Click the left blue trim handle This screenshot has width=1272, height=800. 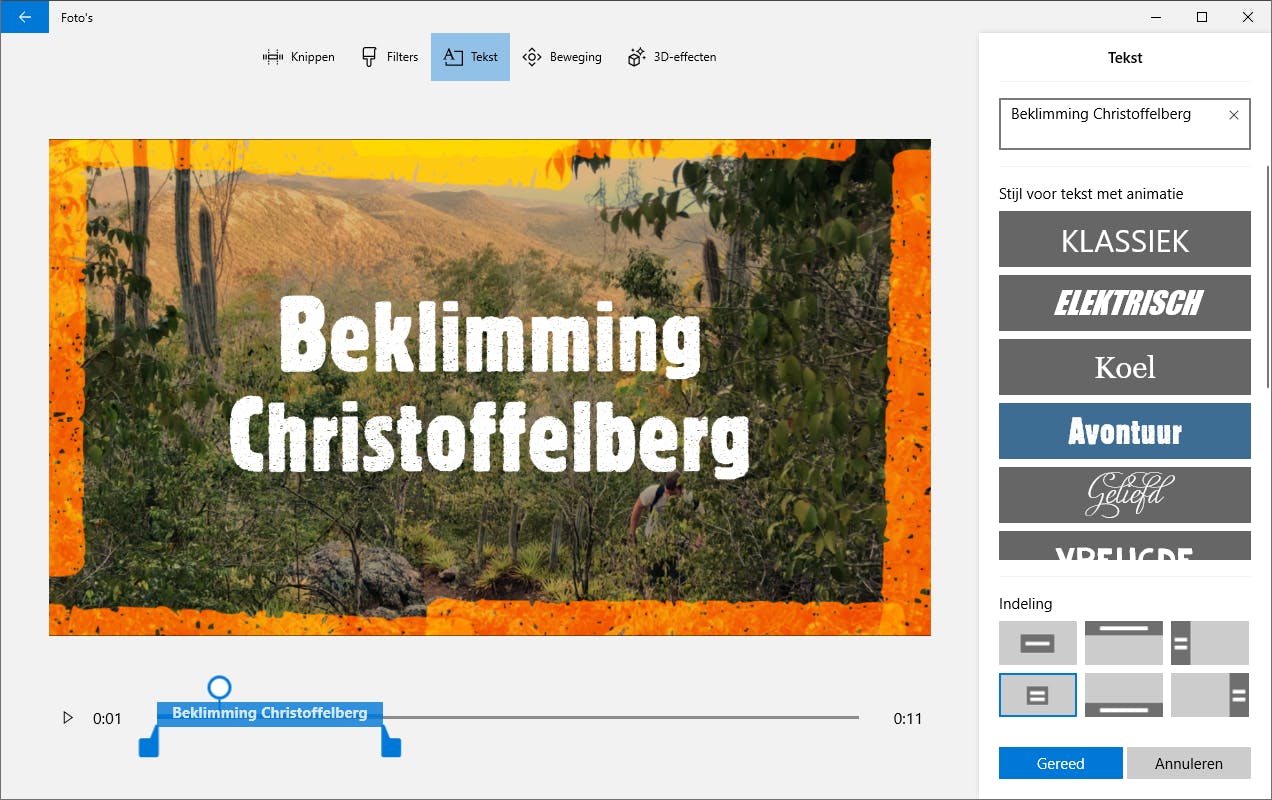click(x=149, y=746)
